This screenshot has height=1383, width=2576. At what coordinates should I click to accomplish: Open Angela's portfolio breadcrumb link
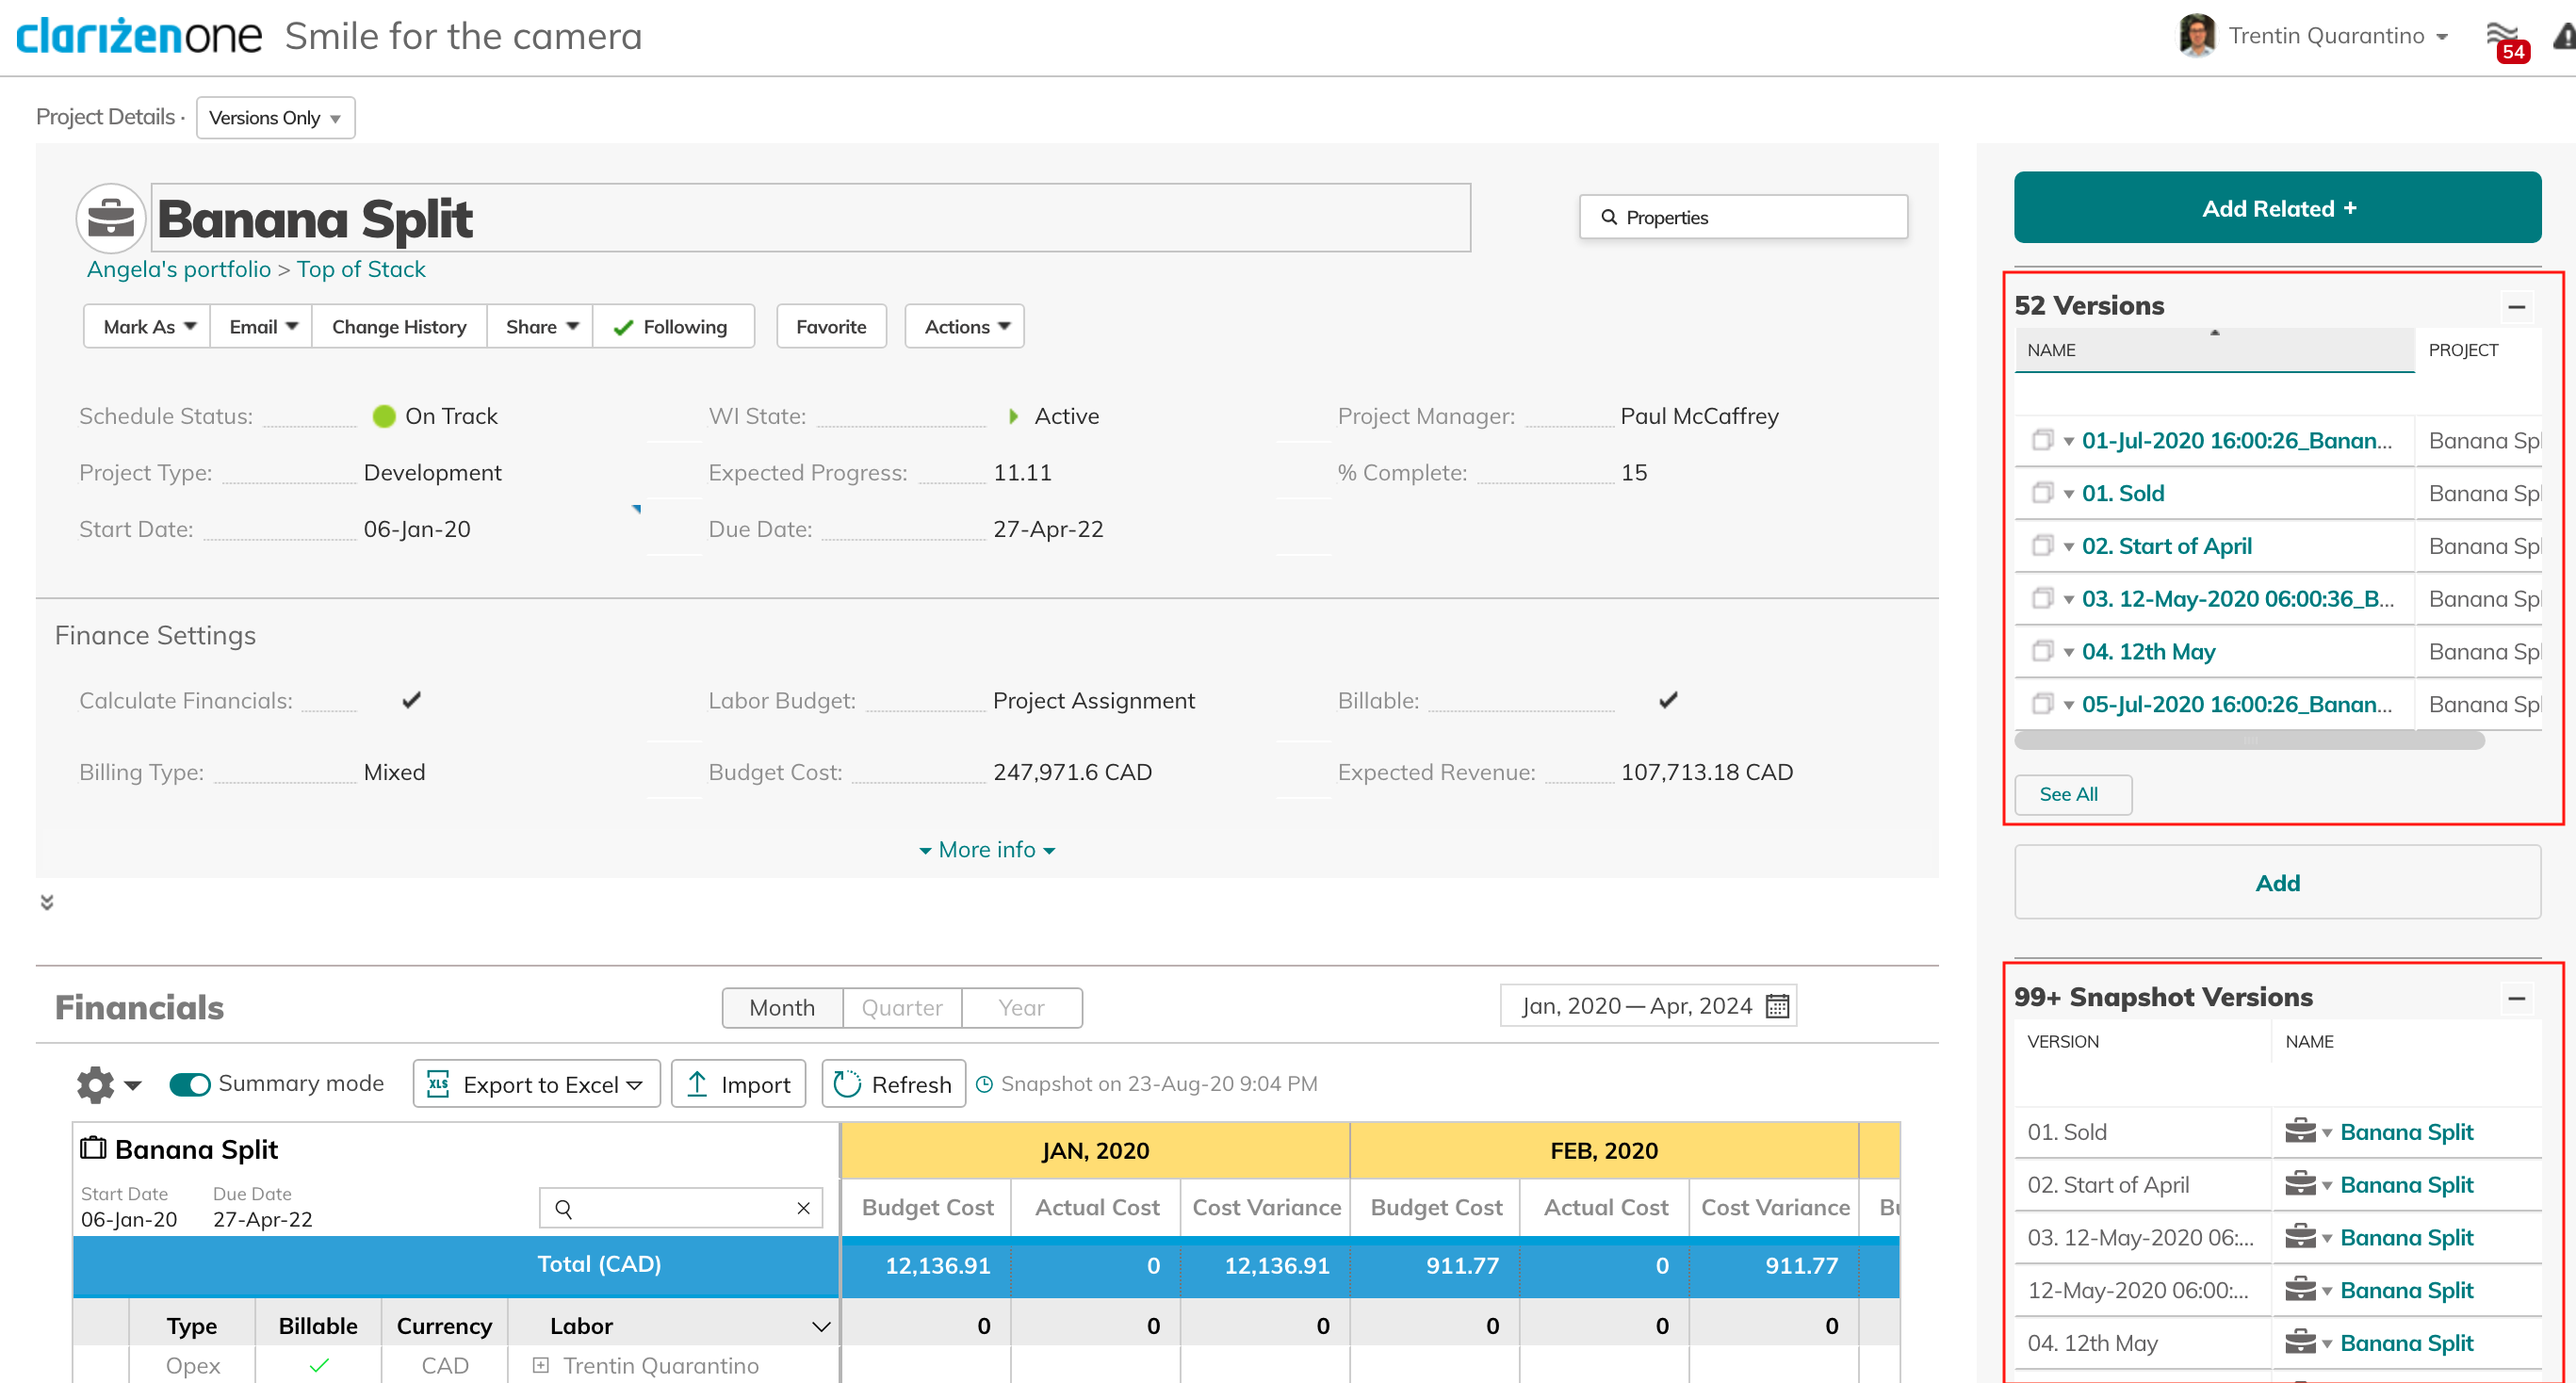[x=179, y=270]
